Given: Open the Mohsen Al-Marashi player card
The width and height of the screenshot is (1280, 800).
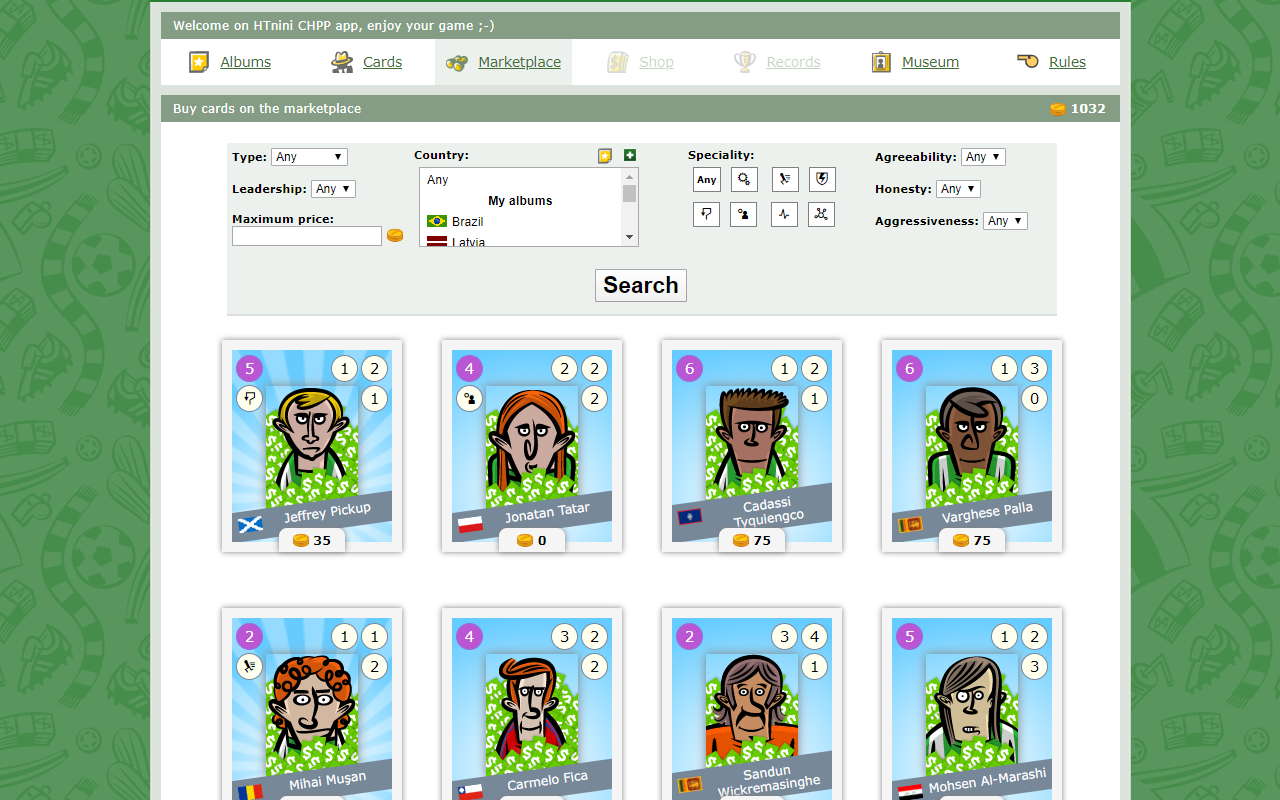Looking at the screenshot, I should [972, 704].
